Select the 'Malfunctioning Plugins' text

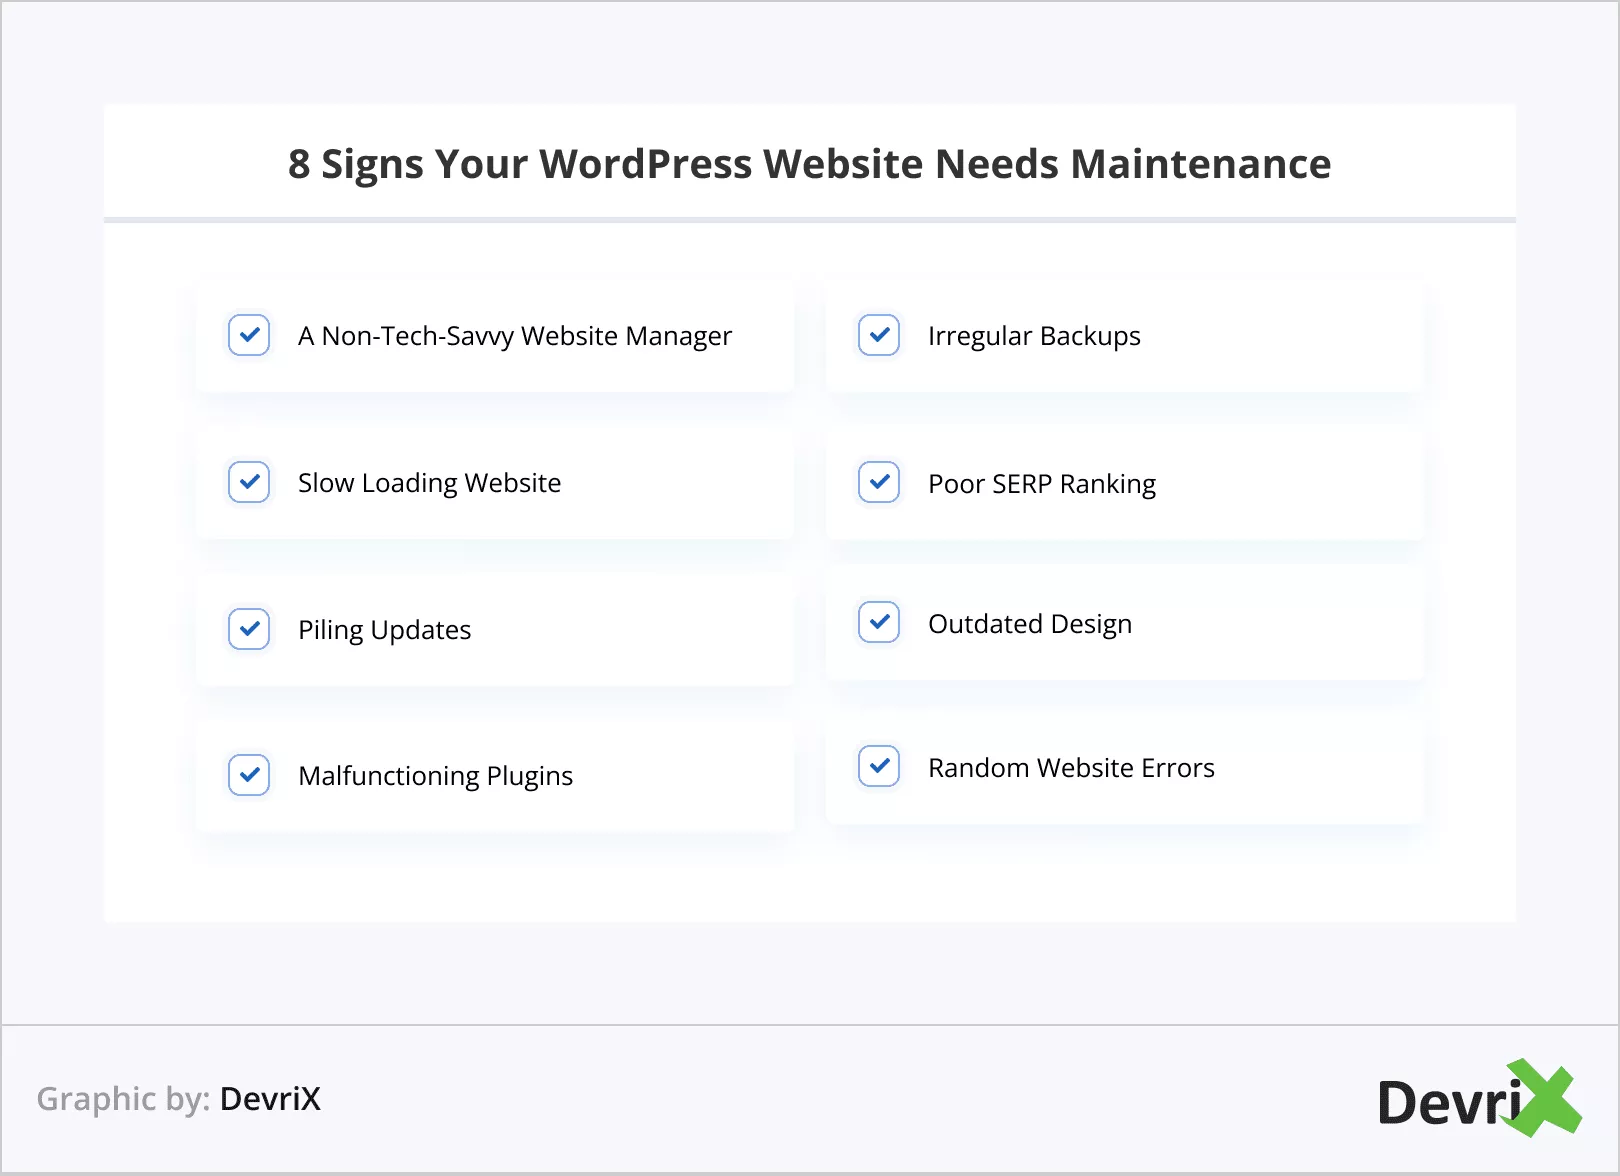point(436,776)
